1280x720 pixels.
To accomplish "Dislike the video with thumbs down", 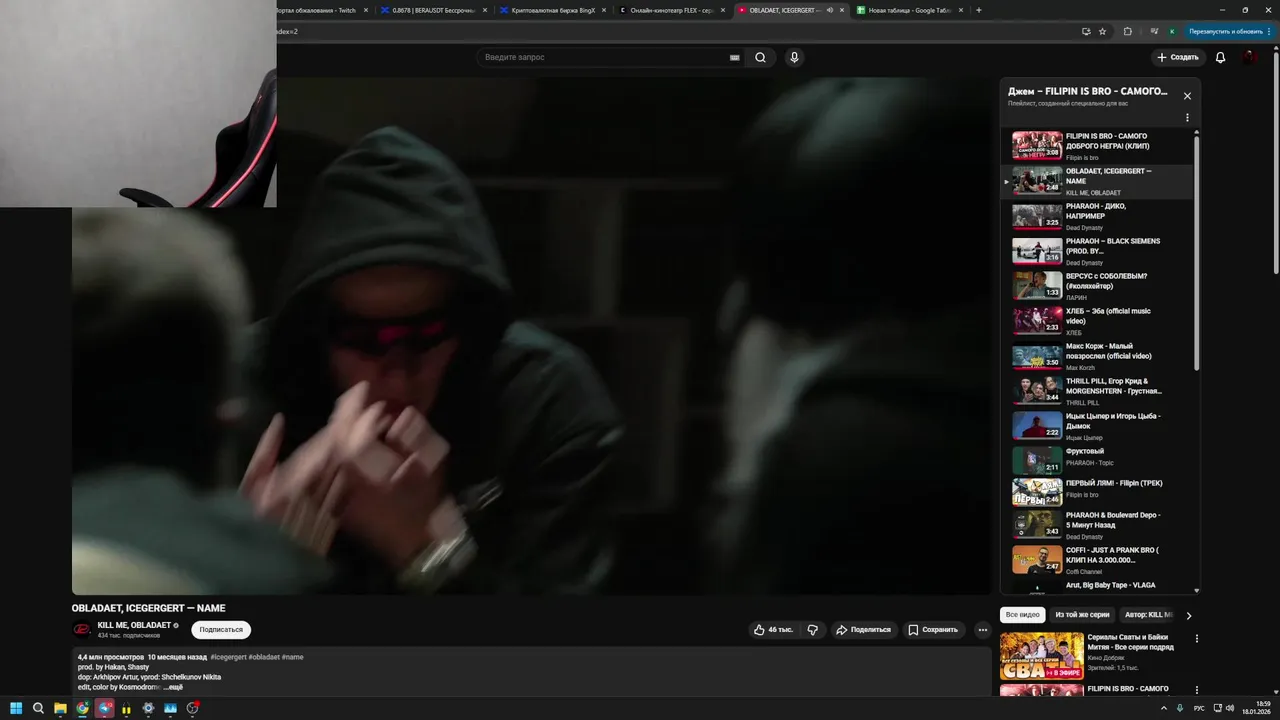I will click(x=812, y=630).
